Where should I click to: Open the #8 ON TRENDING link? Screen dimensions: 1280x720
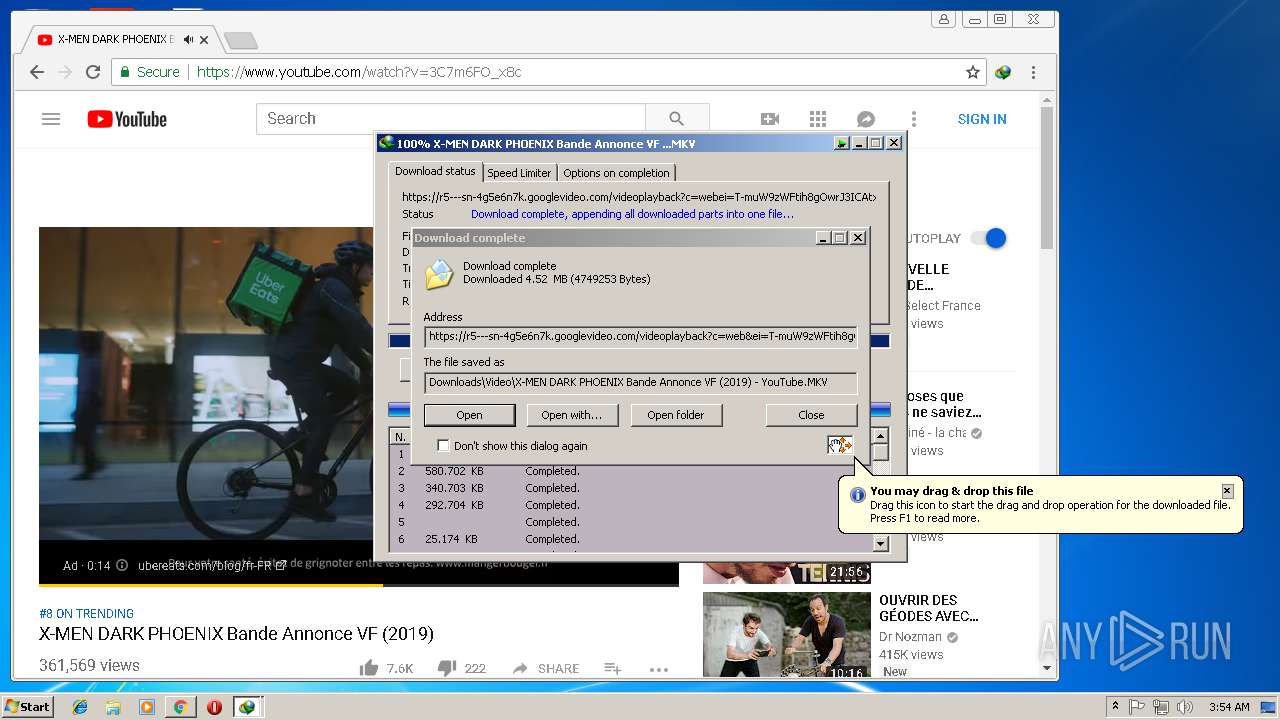[x=86, y=613]
